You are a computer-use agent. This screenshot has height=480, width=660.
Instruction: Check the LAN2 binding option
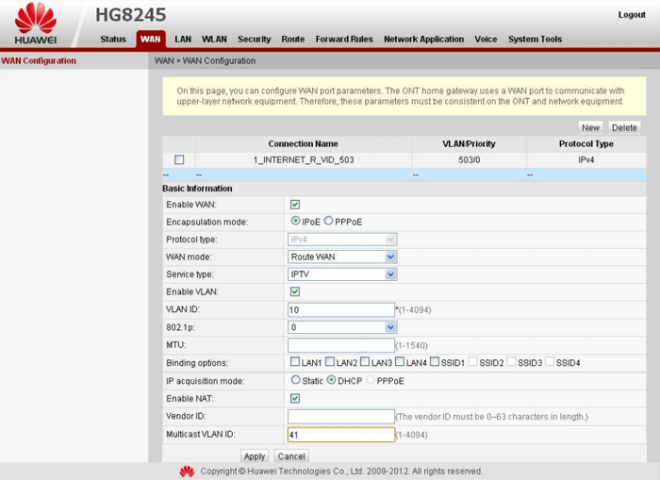[330, 362]
